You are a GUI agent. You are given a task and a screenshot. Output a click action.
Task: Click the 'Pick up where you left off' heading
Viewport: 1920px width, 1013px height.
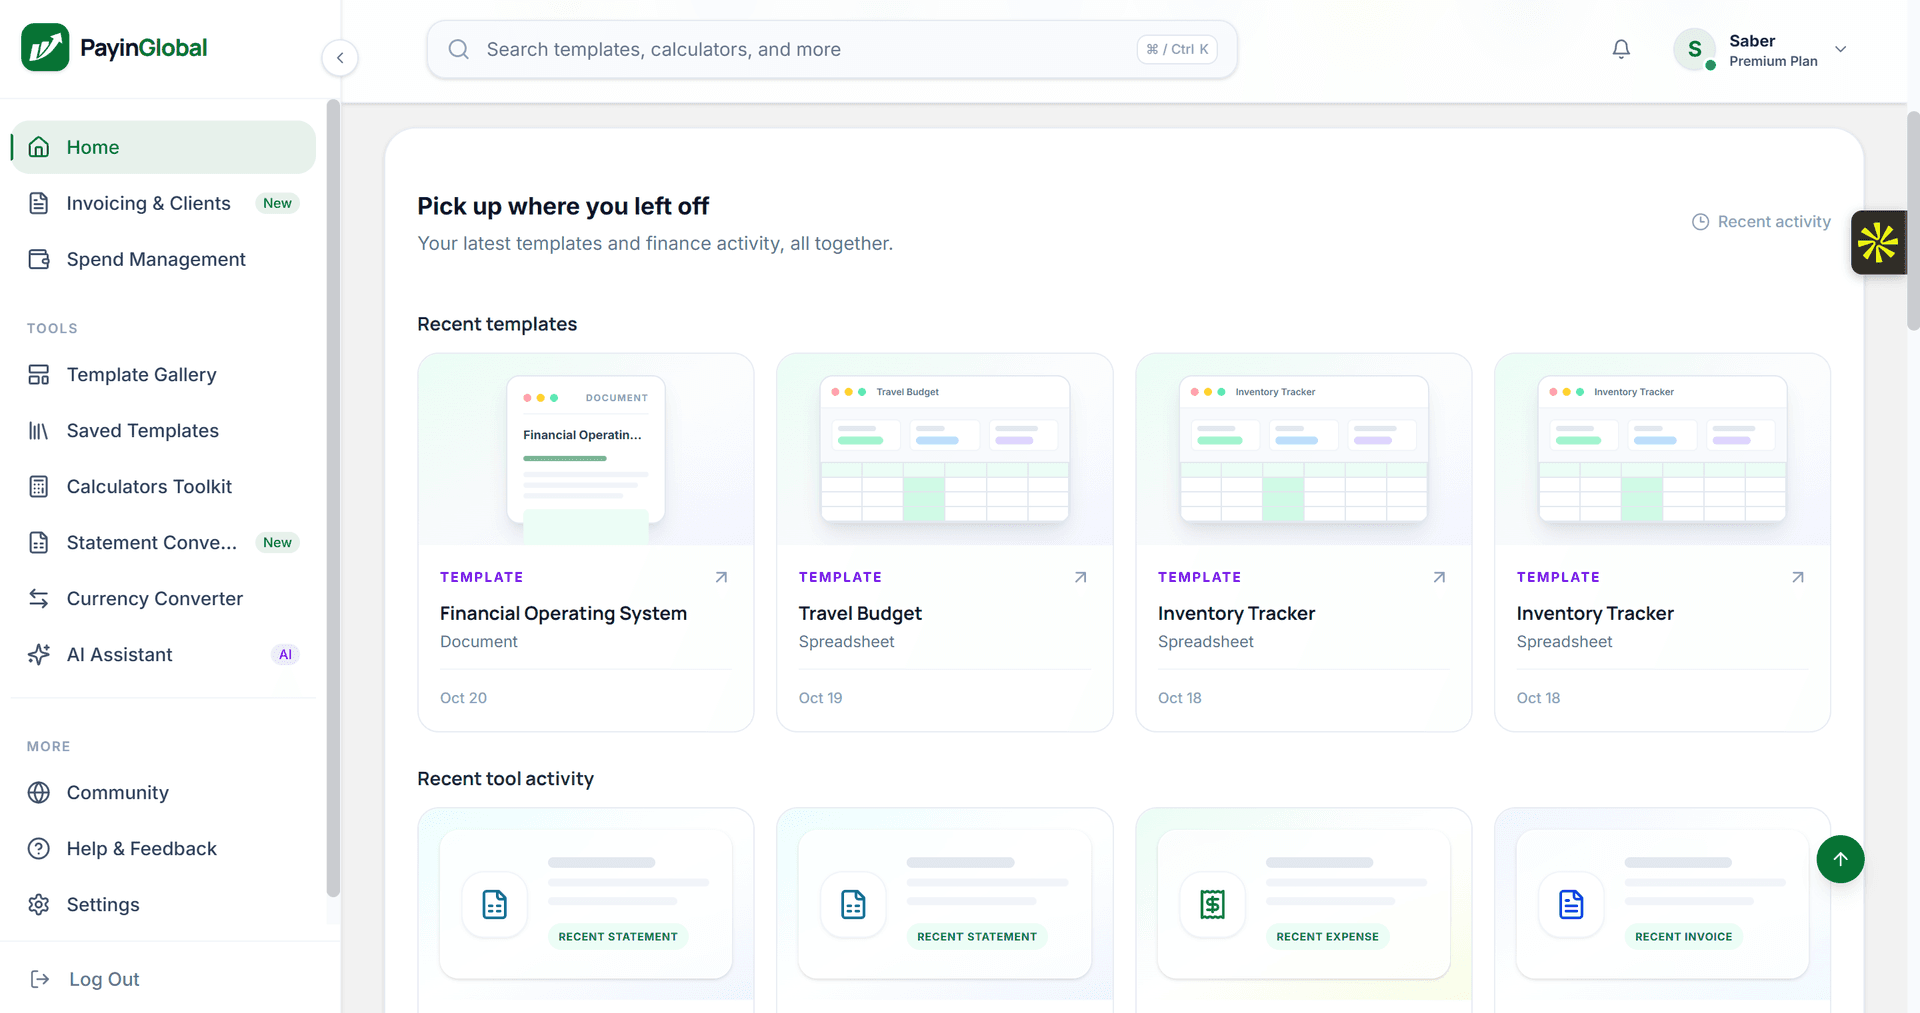[x=562, y=206]
